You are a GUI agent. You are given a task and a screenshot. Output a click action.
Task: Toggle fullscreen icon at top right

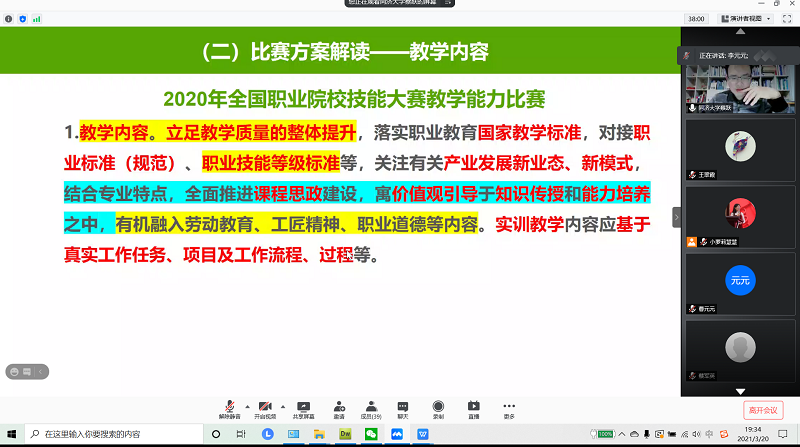click(786, 18)
